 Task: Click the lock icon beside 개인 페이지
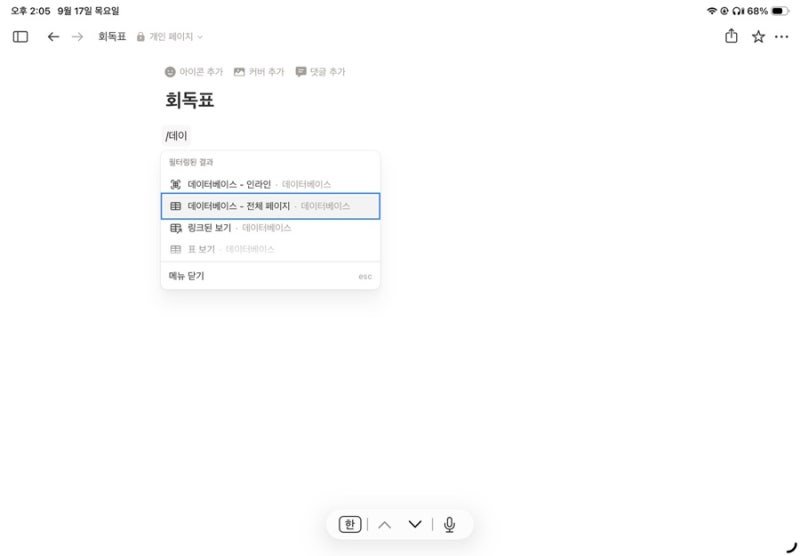140,37
